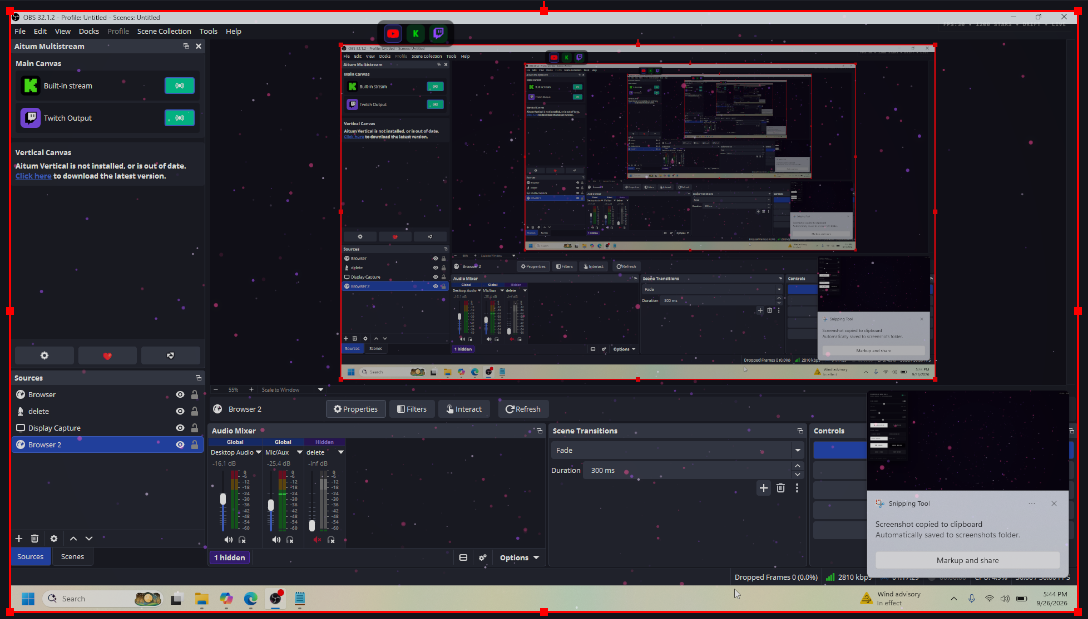Unmute the delete audio channel red speaker

318,539
